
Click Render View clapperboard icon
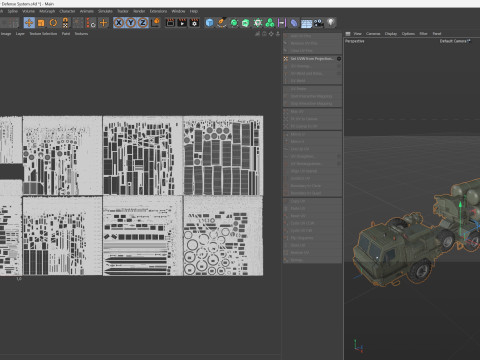(x=170, y=23)
